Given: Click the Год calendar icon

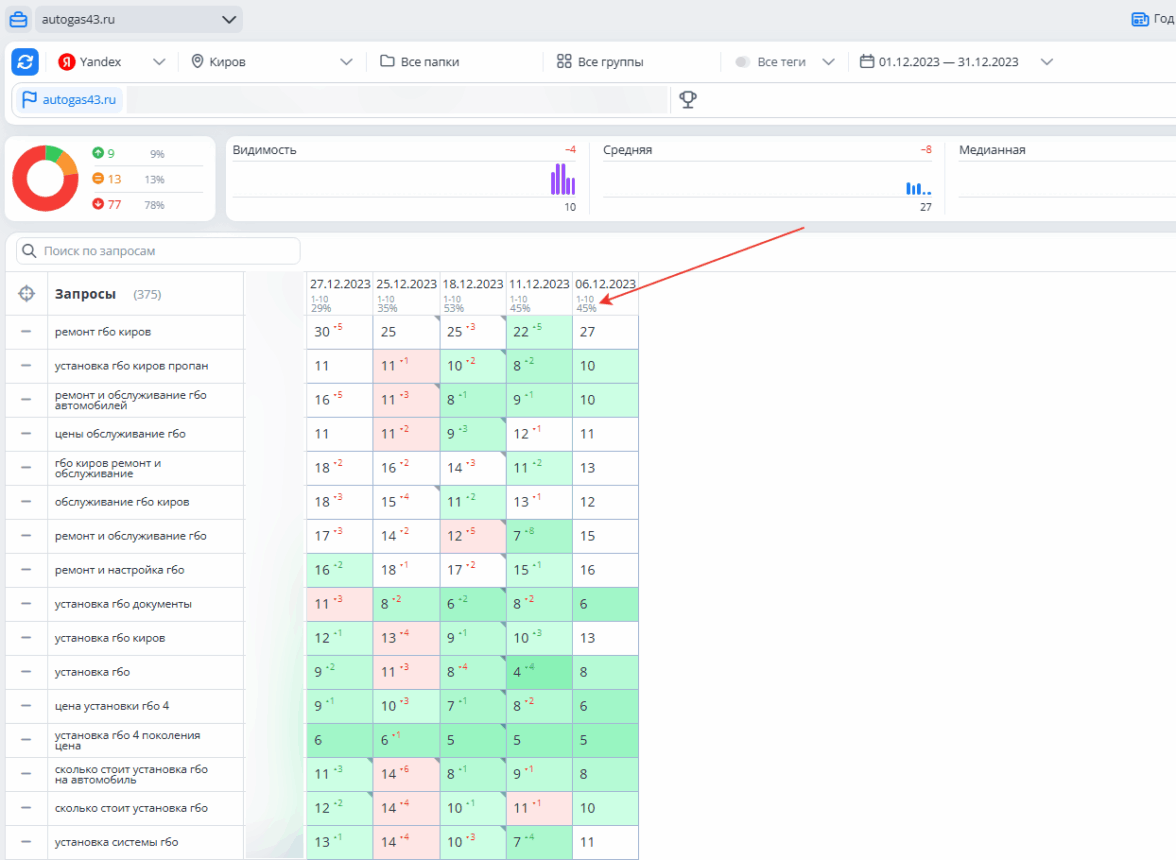Looking at the screenshot, I should click(x=1139, y=19).
